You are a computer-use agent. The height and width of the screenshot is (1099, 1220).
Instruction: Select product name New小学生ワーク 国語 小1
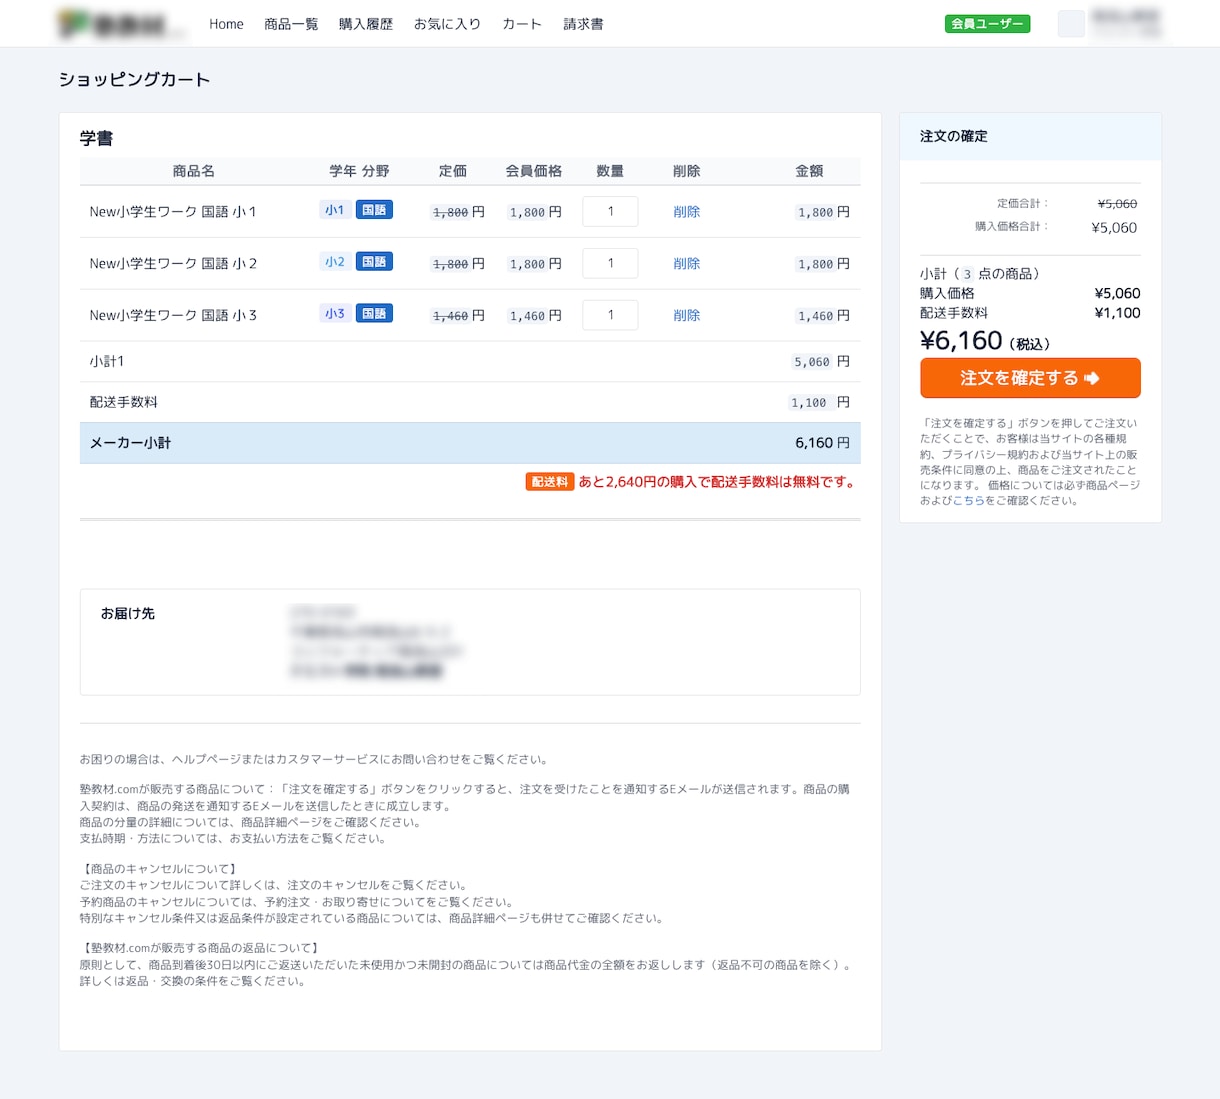(173, 212)
